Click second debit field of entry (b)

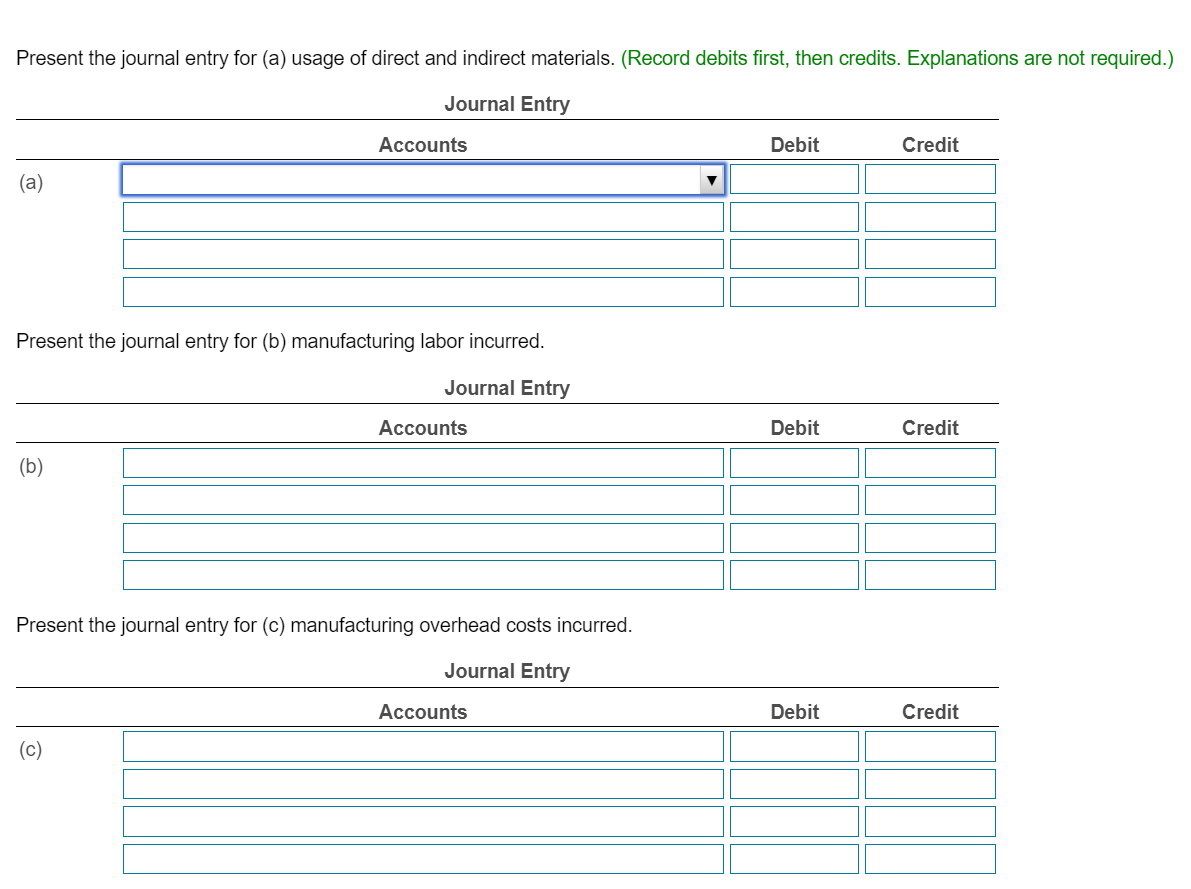point(795,500)
